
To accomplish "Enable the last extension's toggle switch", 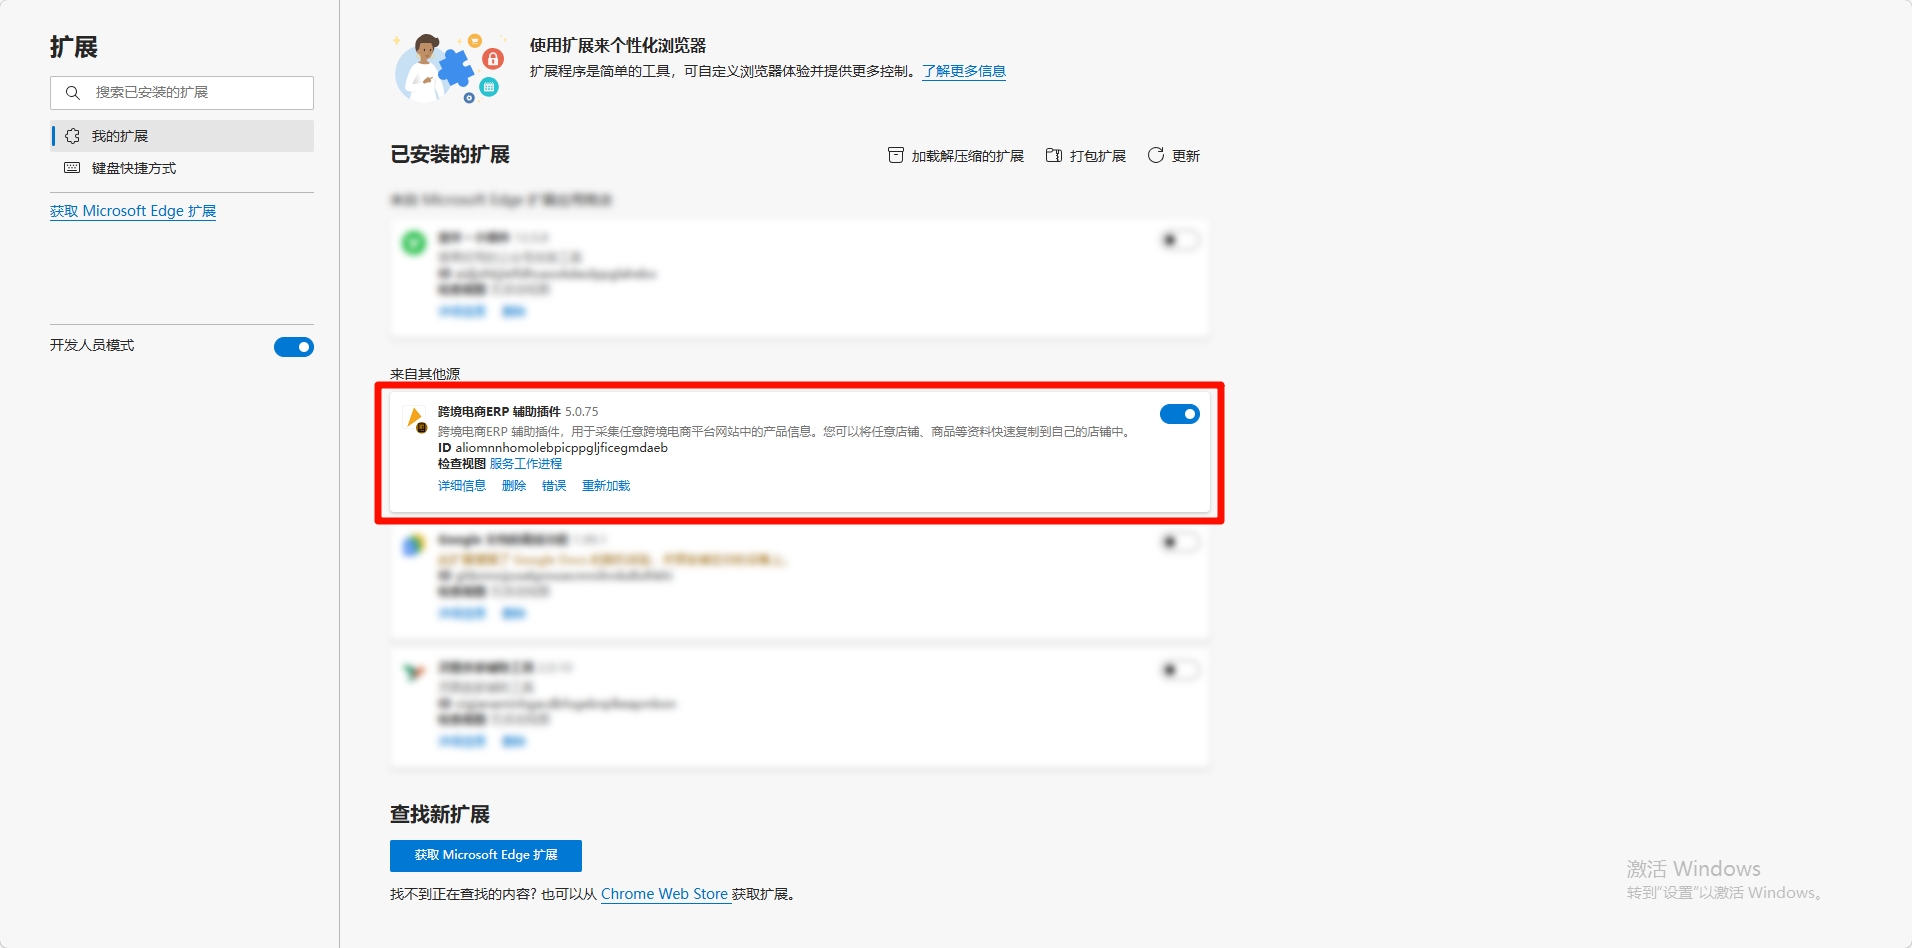I will (x=1179, y=670).
